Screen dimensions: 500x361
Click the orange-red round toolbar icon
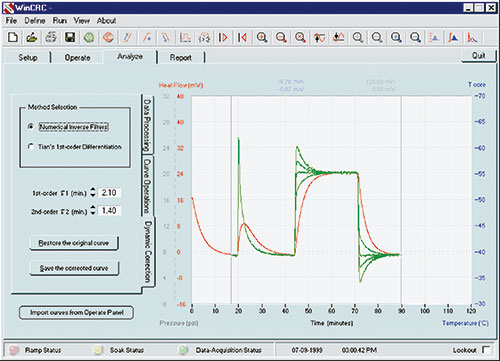(x=108, y=37)
